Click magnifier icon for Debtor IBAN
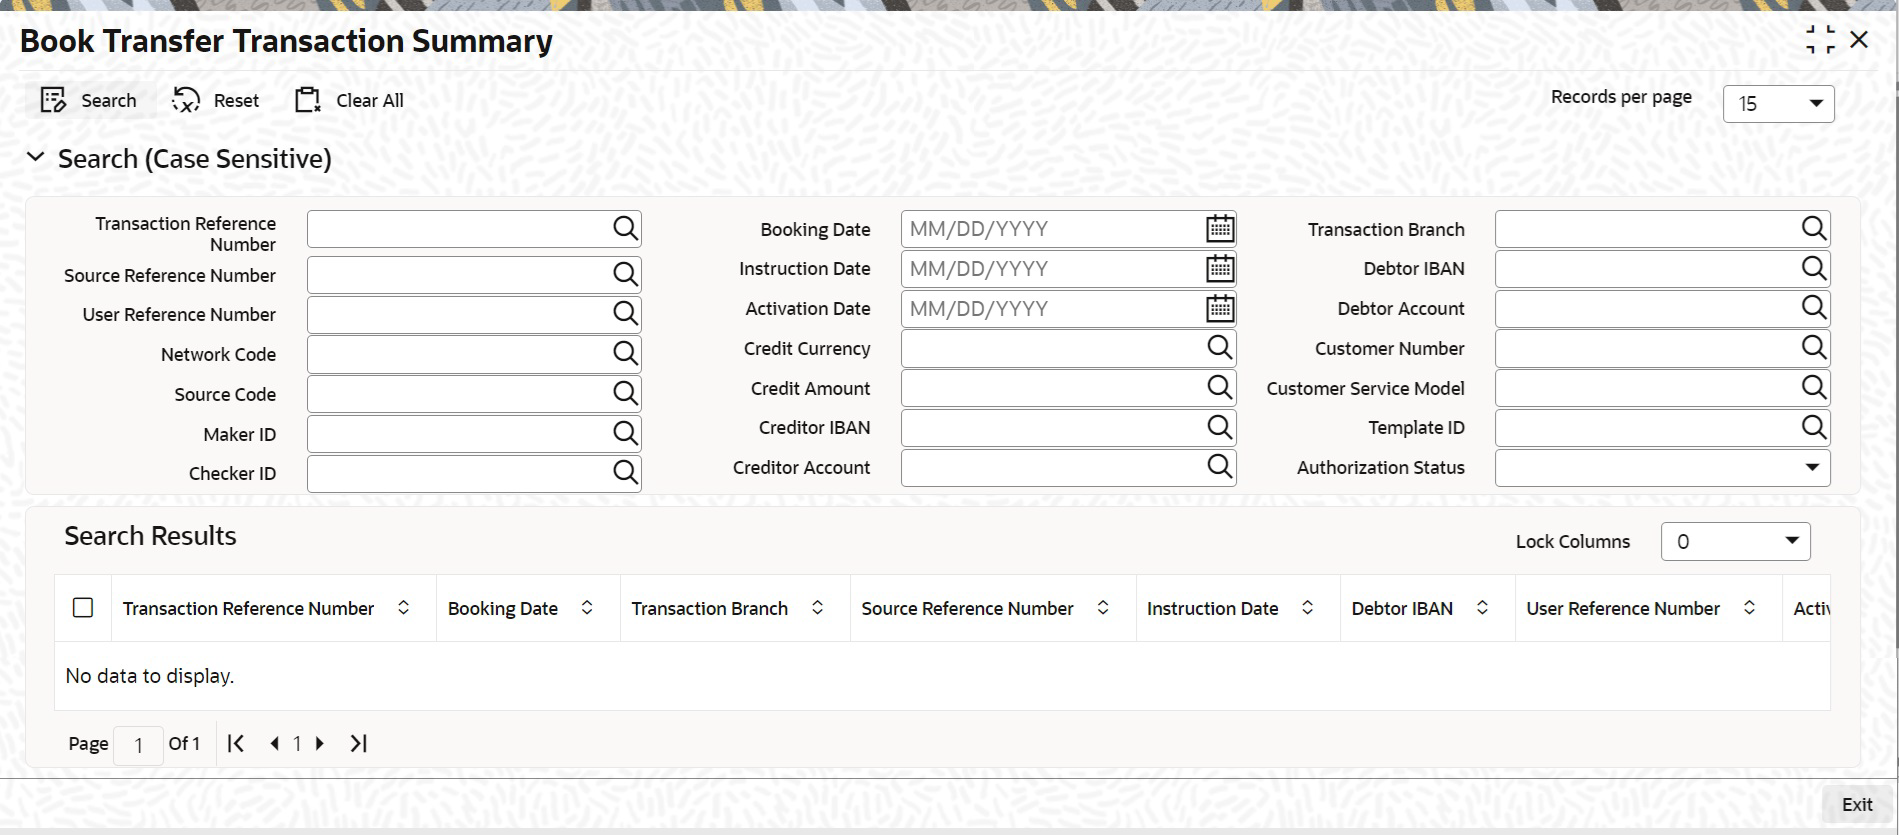Viewport: 1899px width, 835px height. click(x=1813, y=268)
